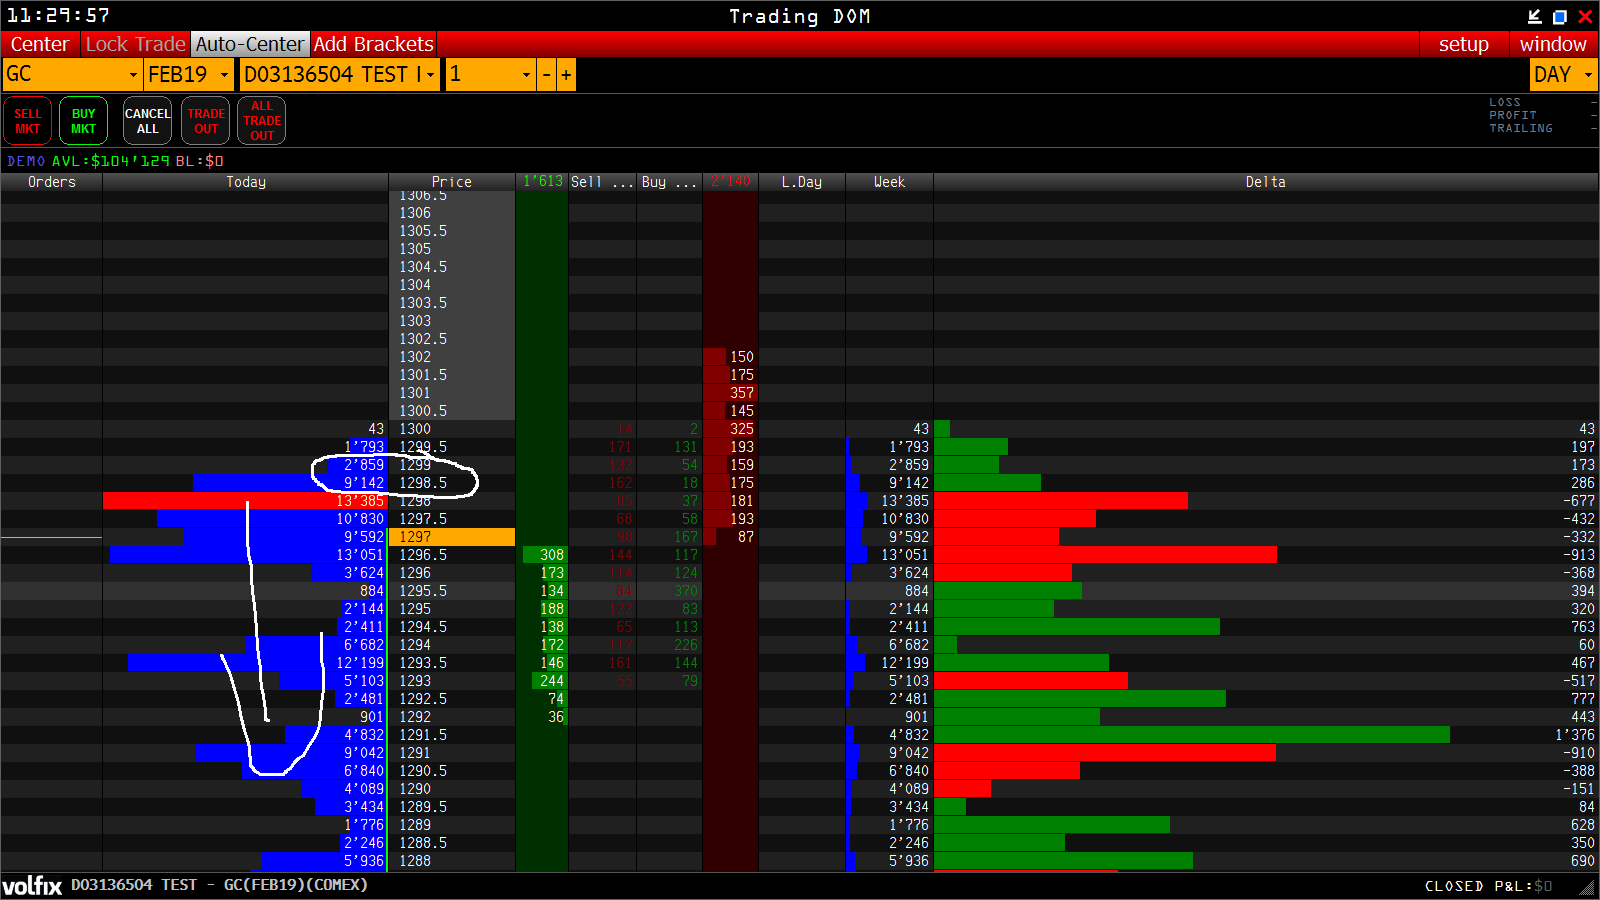
Task: Click the TRADE OUT button
Action: [x=206, y=121]
